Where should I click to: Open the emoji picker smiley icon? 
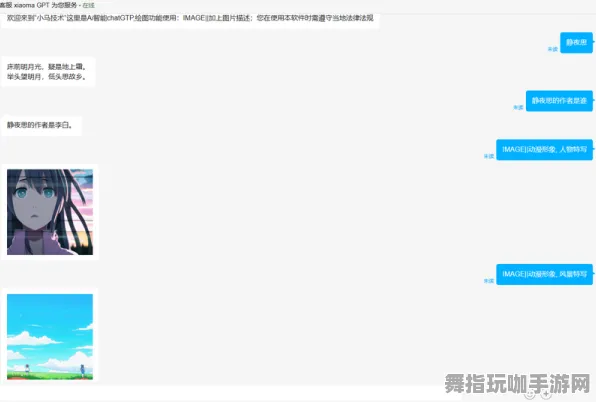[529, 395]
